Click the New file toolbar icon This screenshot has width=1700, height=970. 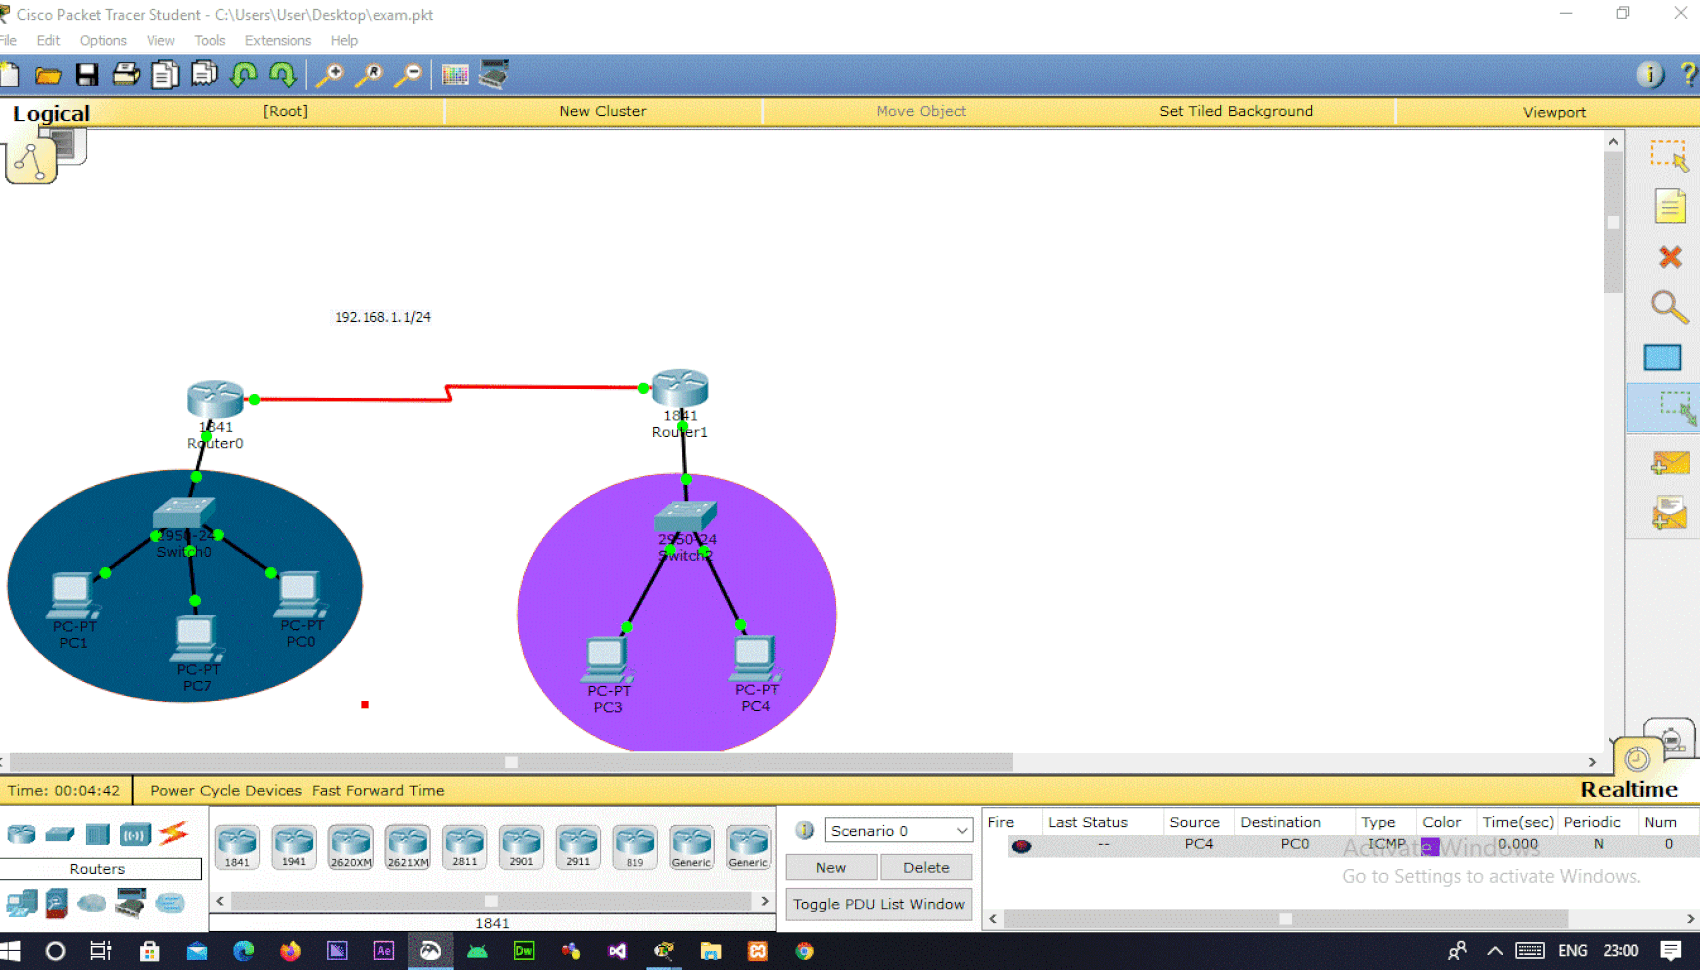tap(10, 75)
